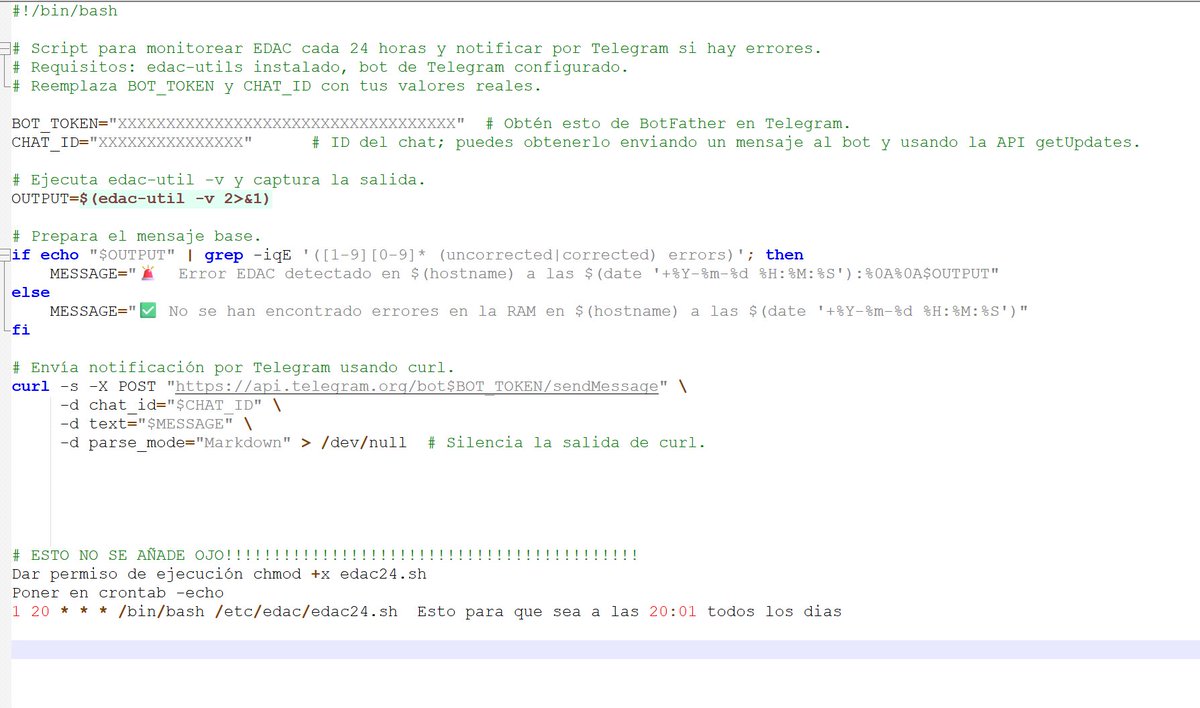Click the fi keyword
This screenshot has width=1200, height=708.
(x=19, y=329)
